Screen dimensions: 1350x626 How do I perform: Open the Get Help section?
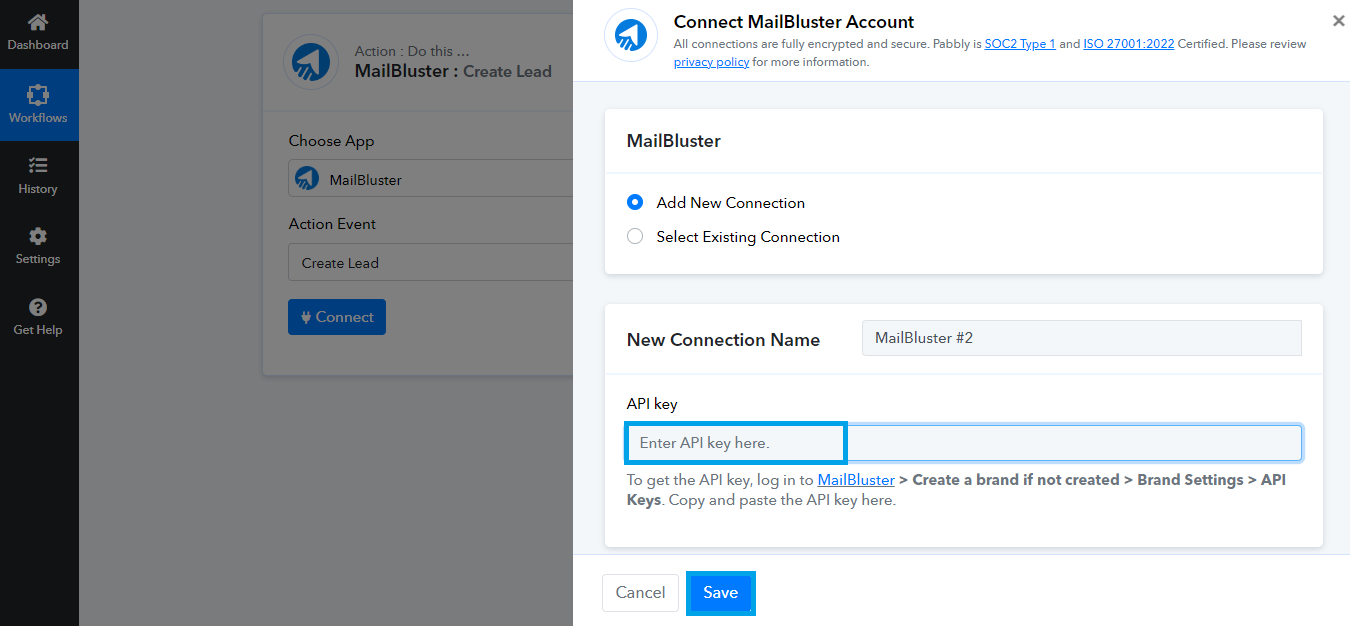[x=38, y=317]
